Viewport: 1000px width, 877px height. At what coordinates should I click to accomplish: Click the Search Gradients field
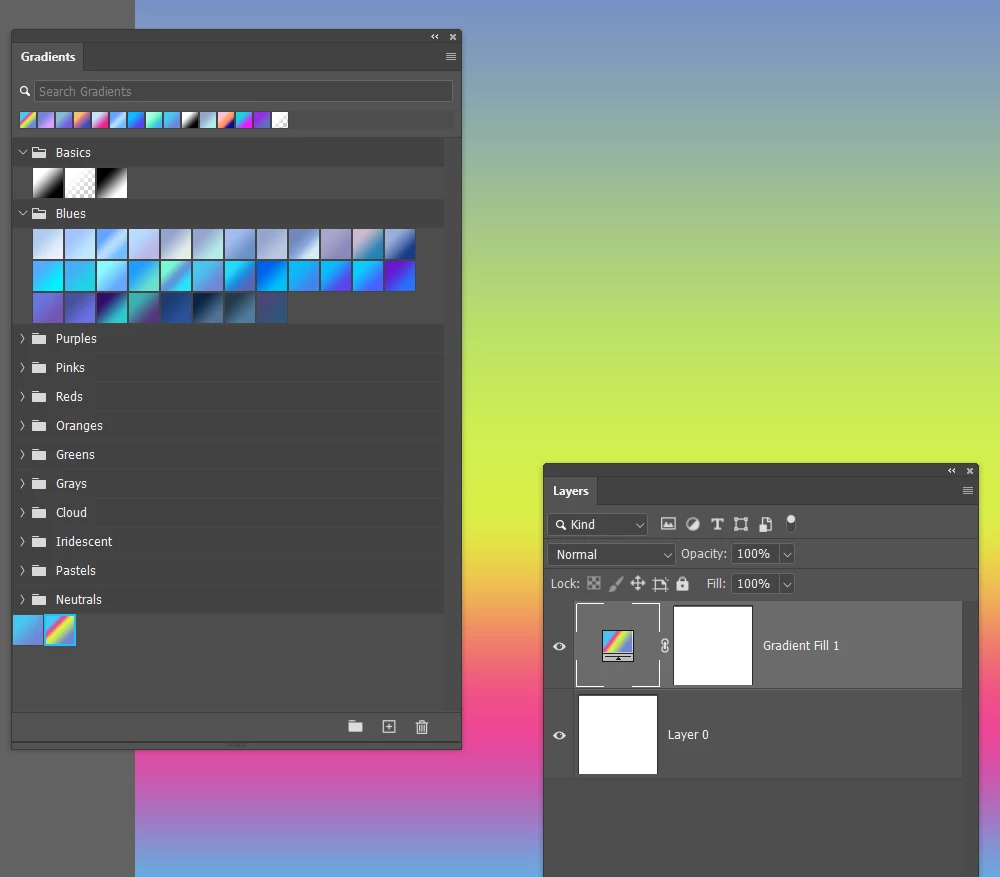tap(244, 91)
